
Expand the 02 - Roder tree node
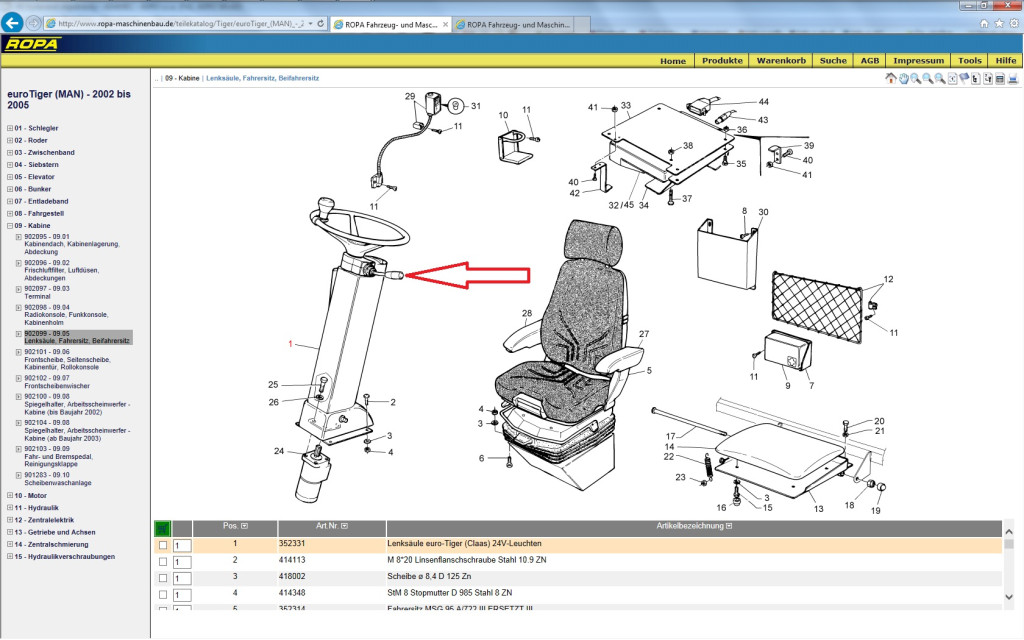(10, 140)
